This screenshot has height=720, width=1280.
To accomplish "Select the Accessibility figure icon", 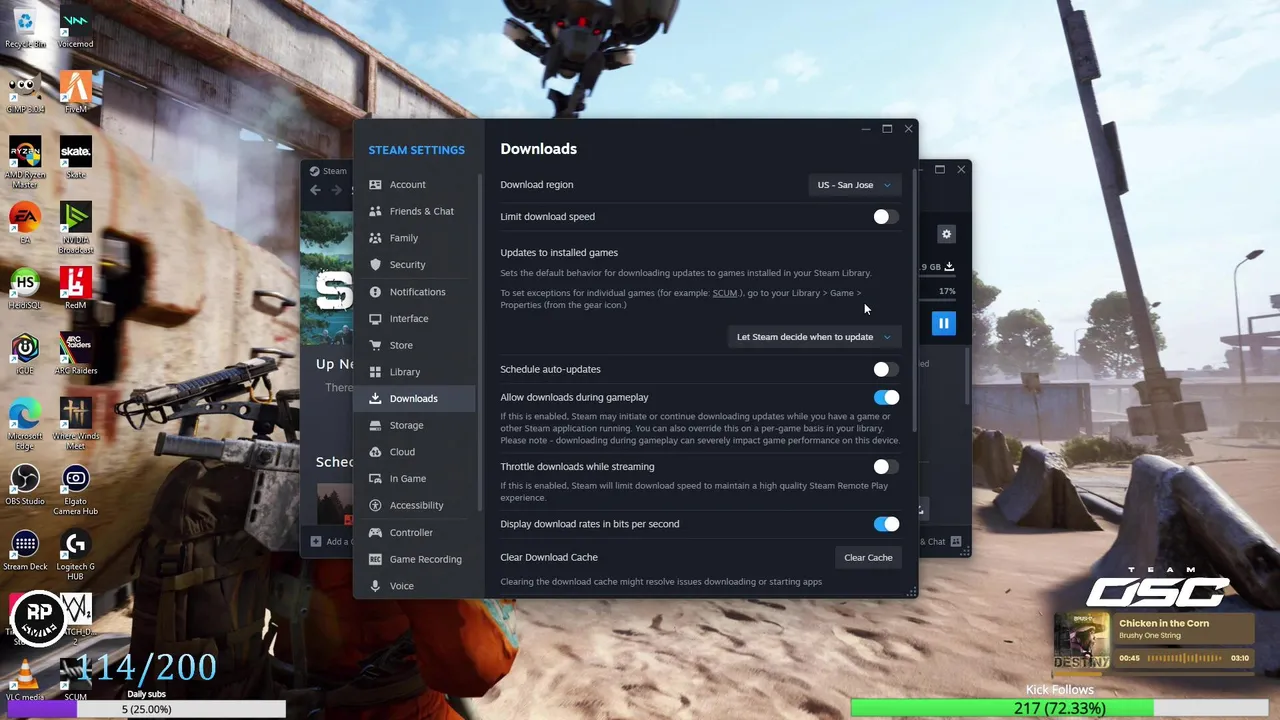I will pyautogui.click(x=375, y=505).
